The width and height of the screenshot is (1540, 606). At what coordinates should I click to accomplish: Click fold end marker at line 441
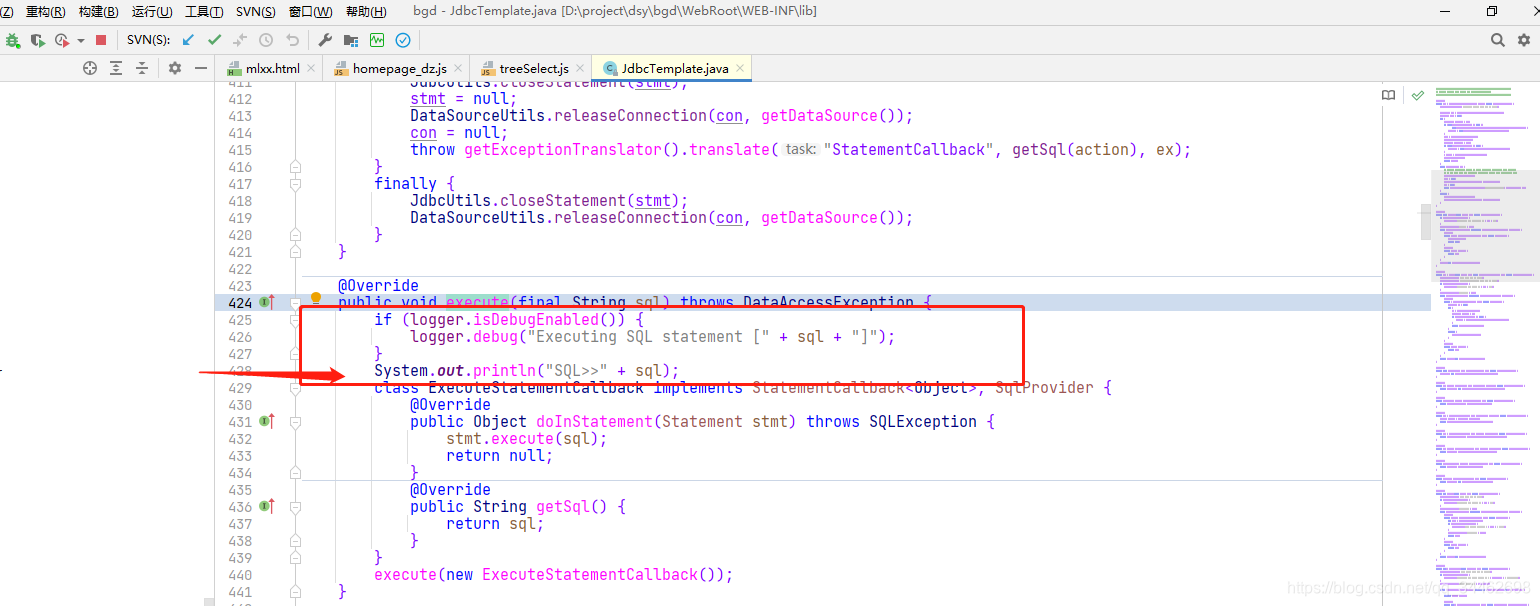click(x=295, y=591)
